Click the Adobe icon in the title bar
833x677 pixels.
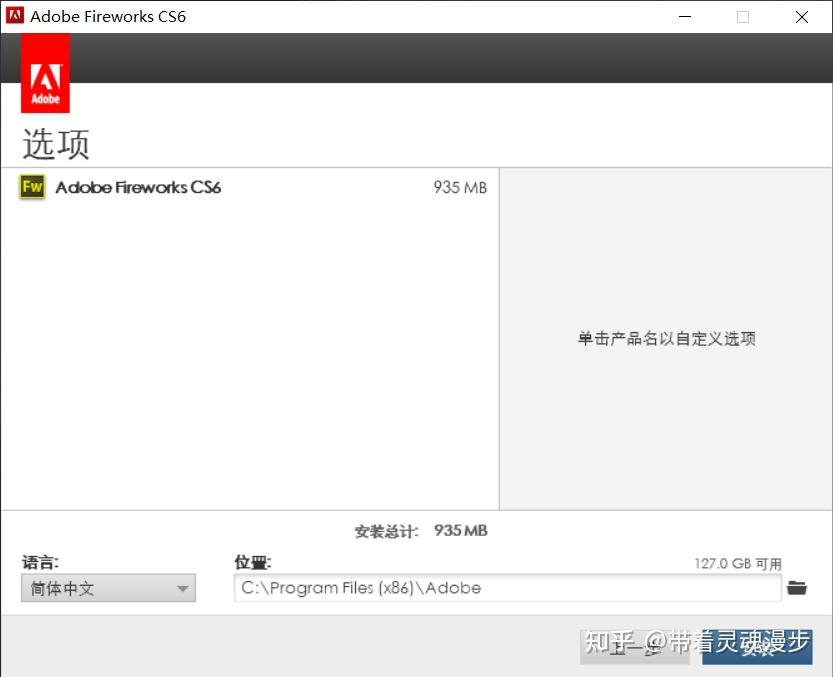[14, 16]
